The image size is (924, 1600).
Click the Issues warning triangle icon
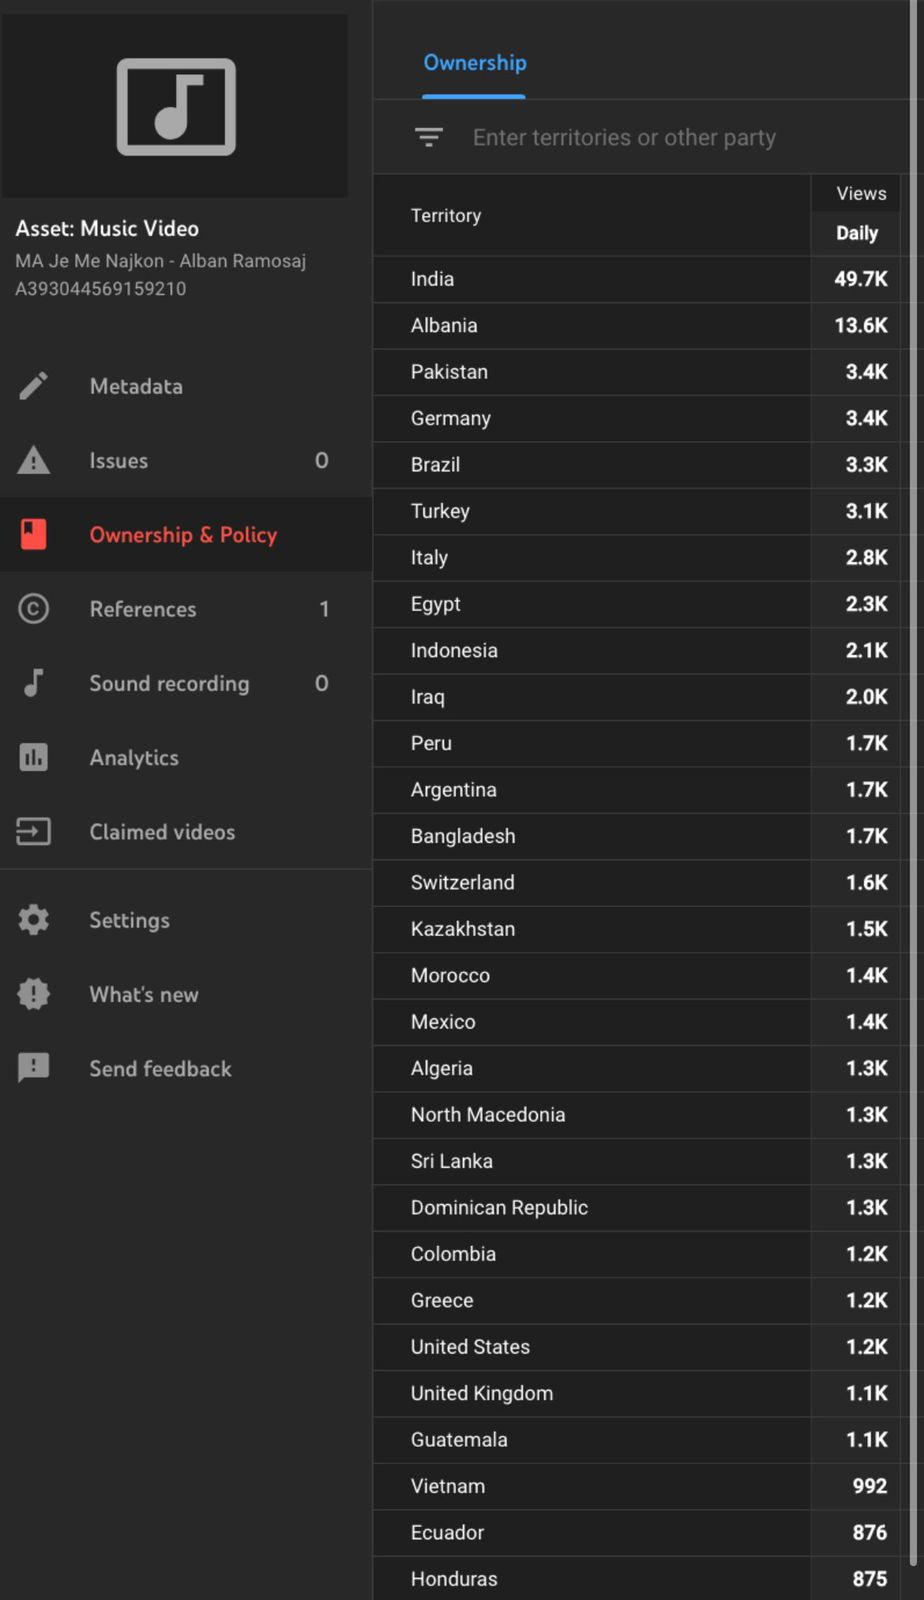[34, 460]
